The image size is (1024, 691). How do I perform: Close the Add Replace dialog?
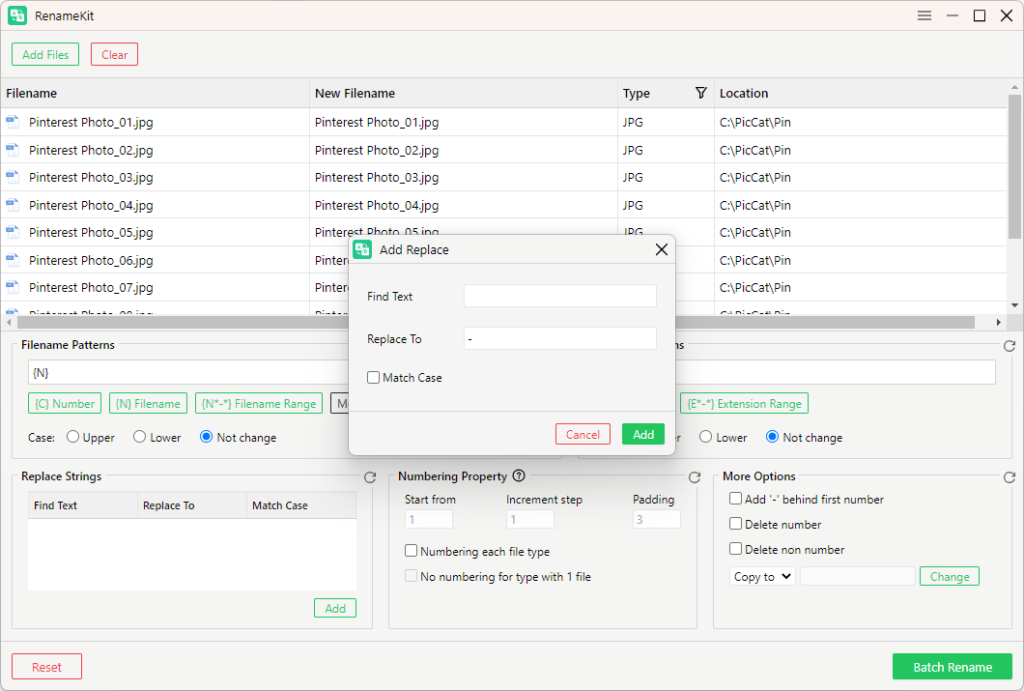[662, 249]
